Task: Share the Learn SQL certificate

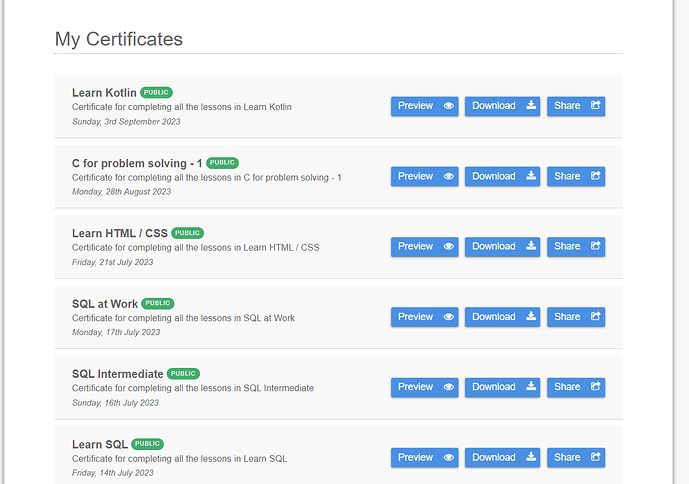Action: pyautogui.click(x=576, y=458)
